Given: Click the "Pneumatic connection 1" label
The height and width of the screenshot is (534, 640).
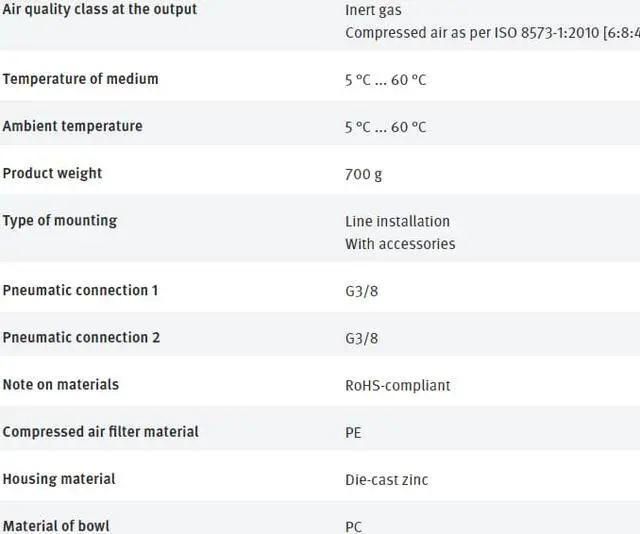Looking at the screenshot, I should [80, 290].
